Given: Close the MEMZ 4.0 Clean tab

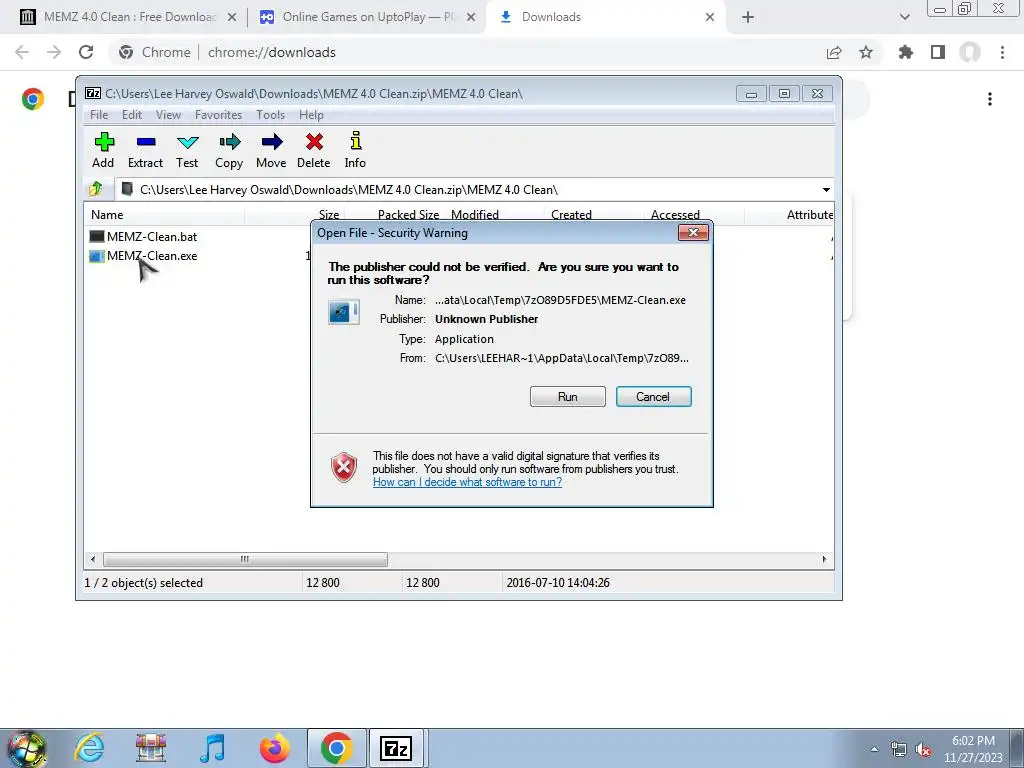Looking at the screenshot, I should click(232, 17).
